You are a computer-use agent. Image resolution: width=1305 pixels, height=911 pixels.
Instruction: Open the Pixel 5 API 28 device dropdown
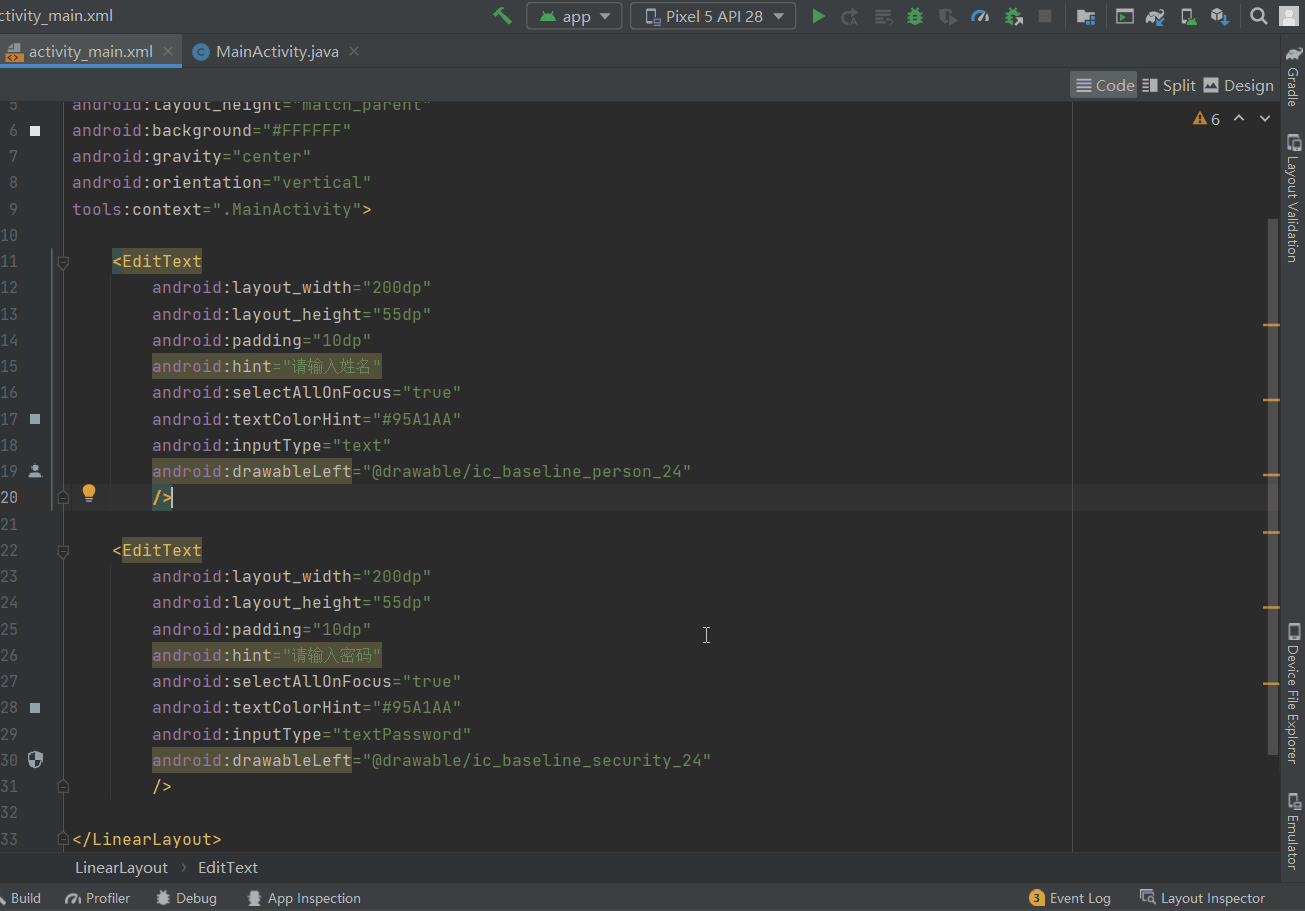click(x=713, y=16)
